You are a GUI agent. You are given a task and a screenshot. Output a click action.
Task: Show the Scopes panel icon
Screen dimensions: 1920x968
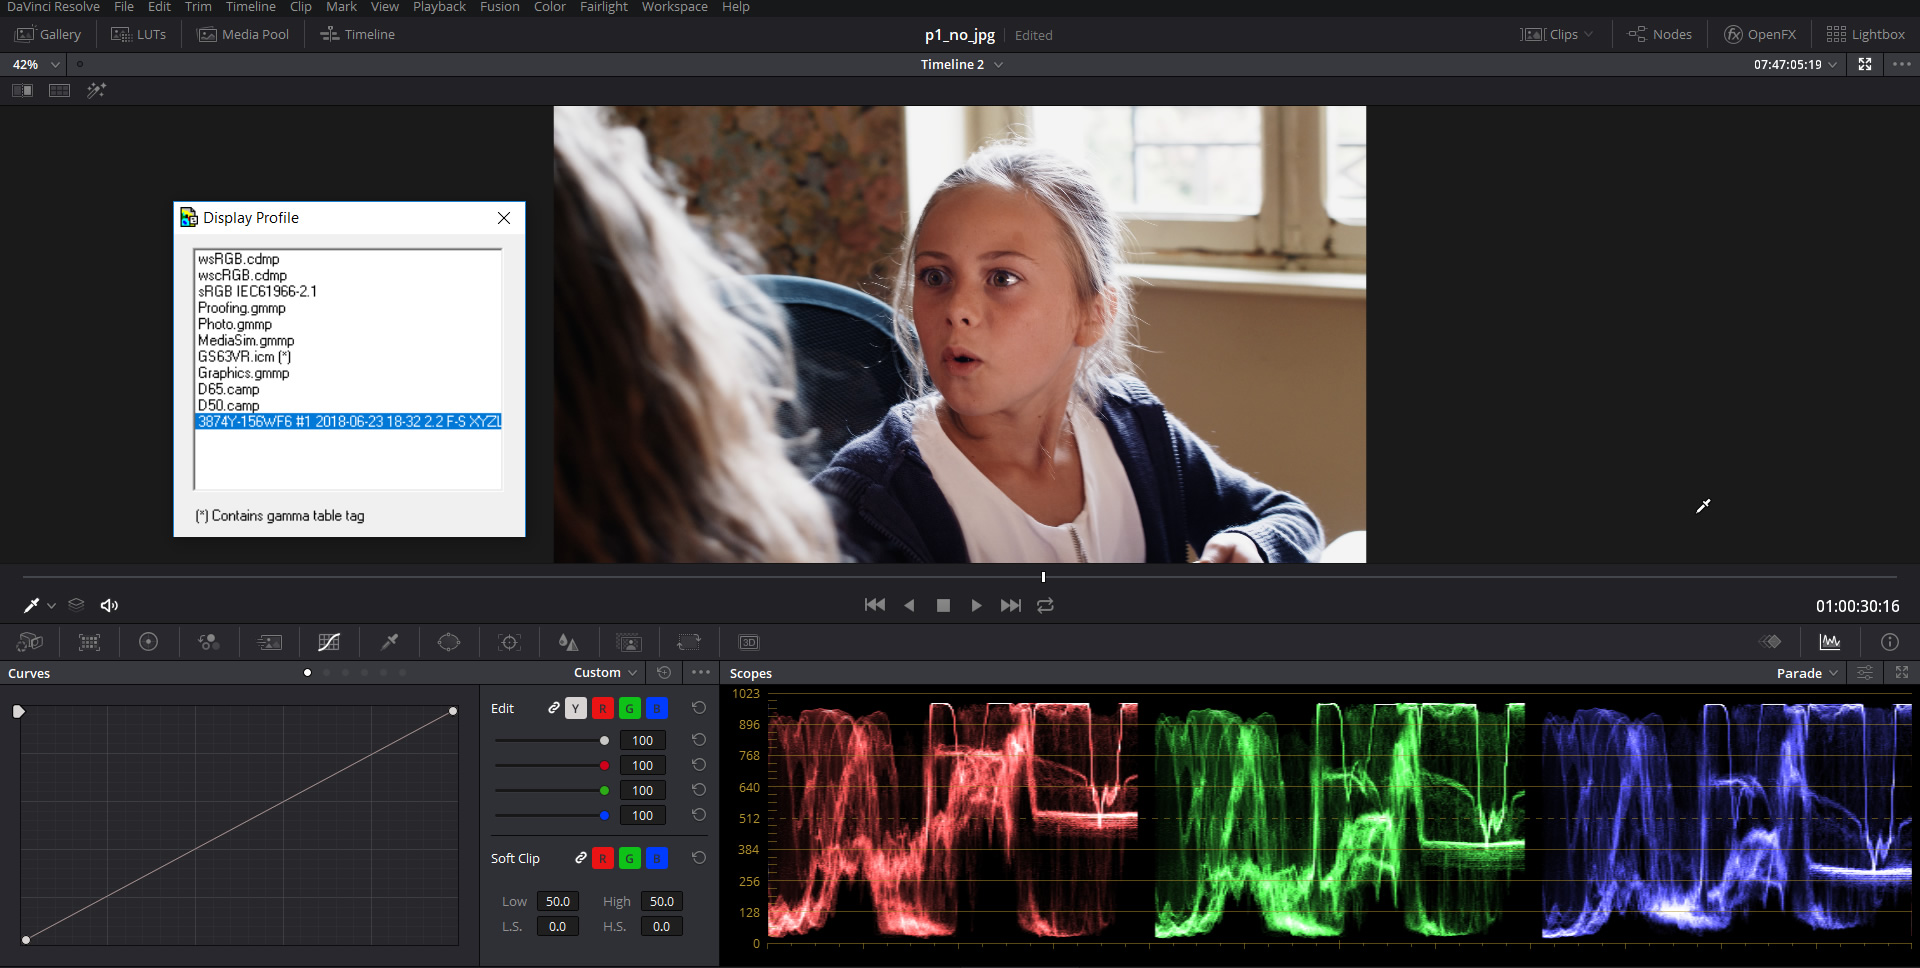(x=1830, y=642)
